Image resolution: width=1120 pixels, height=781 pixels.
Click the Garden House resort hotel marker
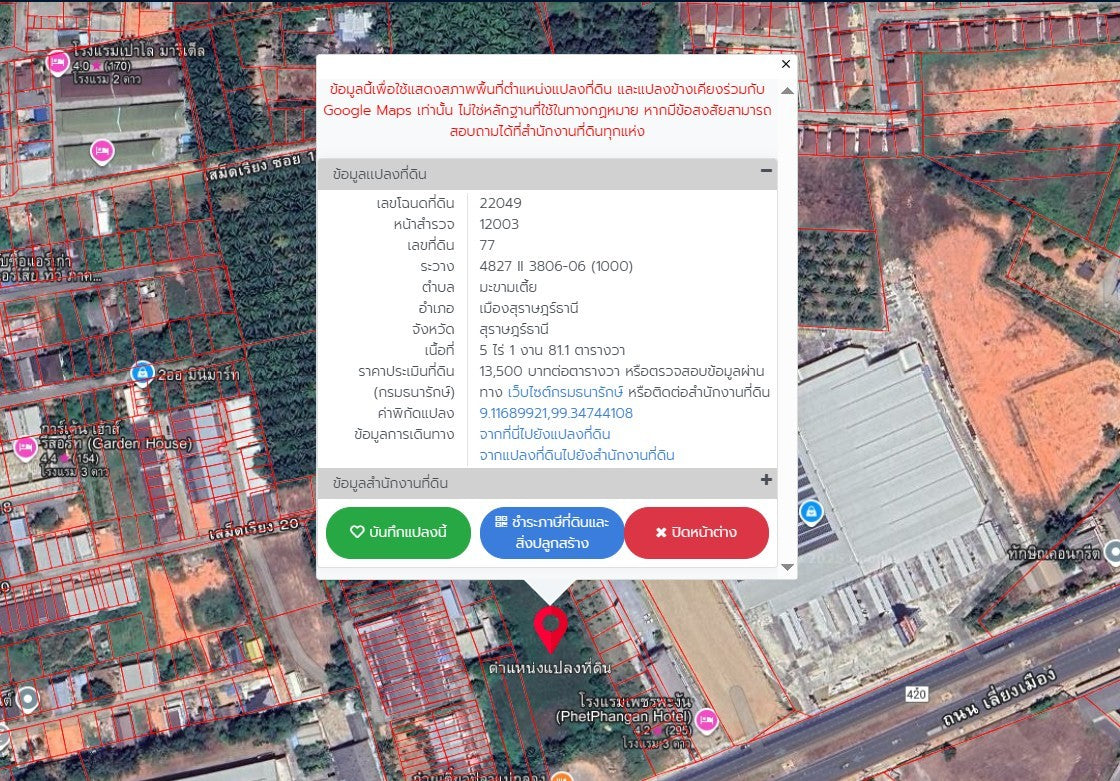click(25, 447)
